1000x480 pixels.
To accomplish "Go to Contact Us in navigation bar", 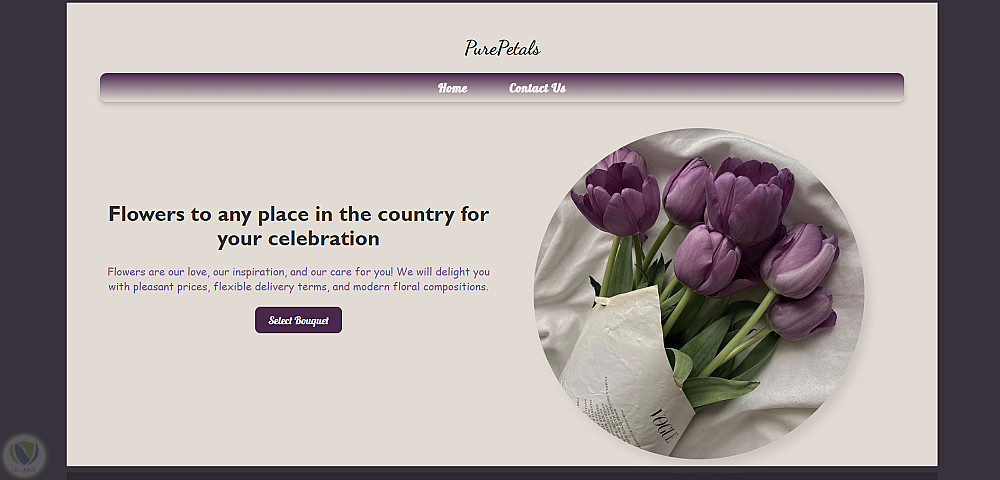I will pyautogui.click(x=537, y=88).
